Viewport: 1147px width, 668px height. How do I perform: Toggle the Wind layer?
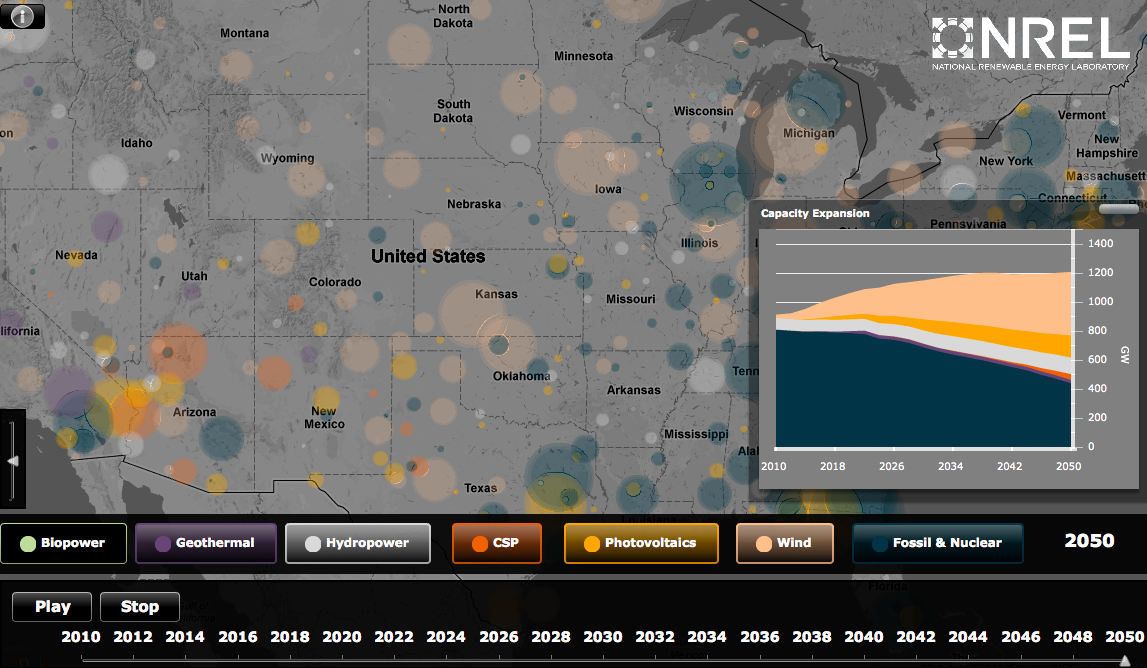[x=784, y=543]
